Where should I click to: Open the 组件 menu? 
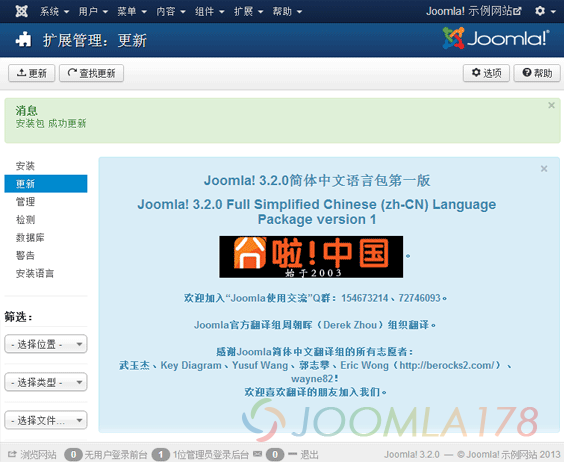[210, 12]
